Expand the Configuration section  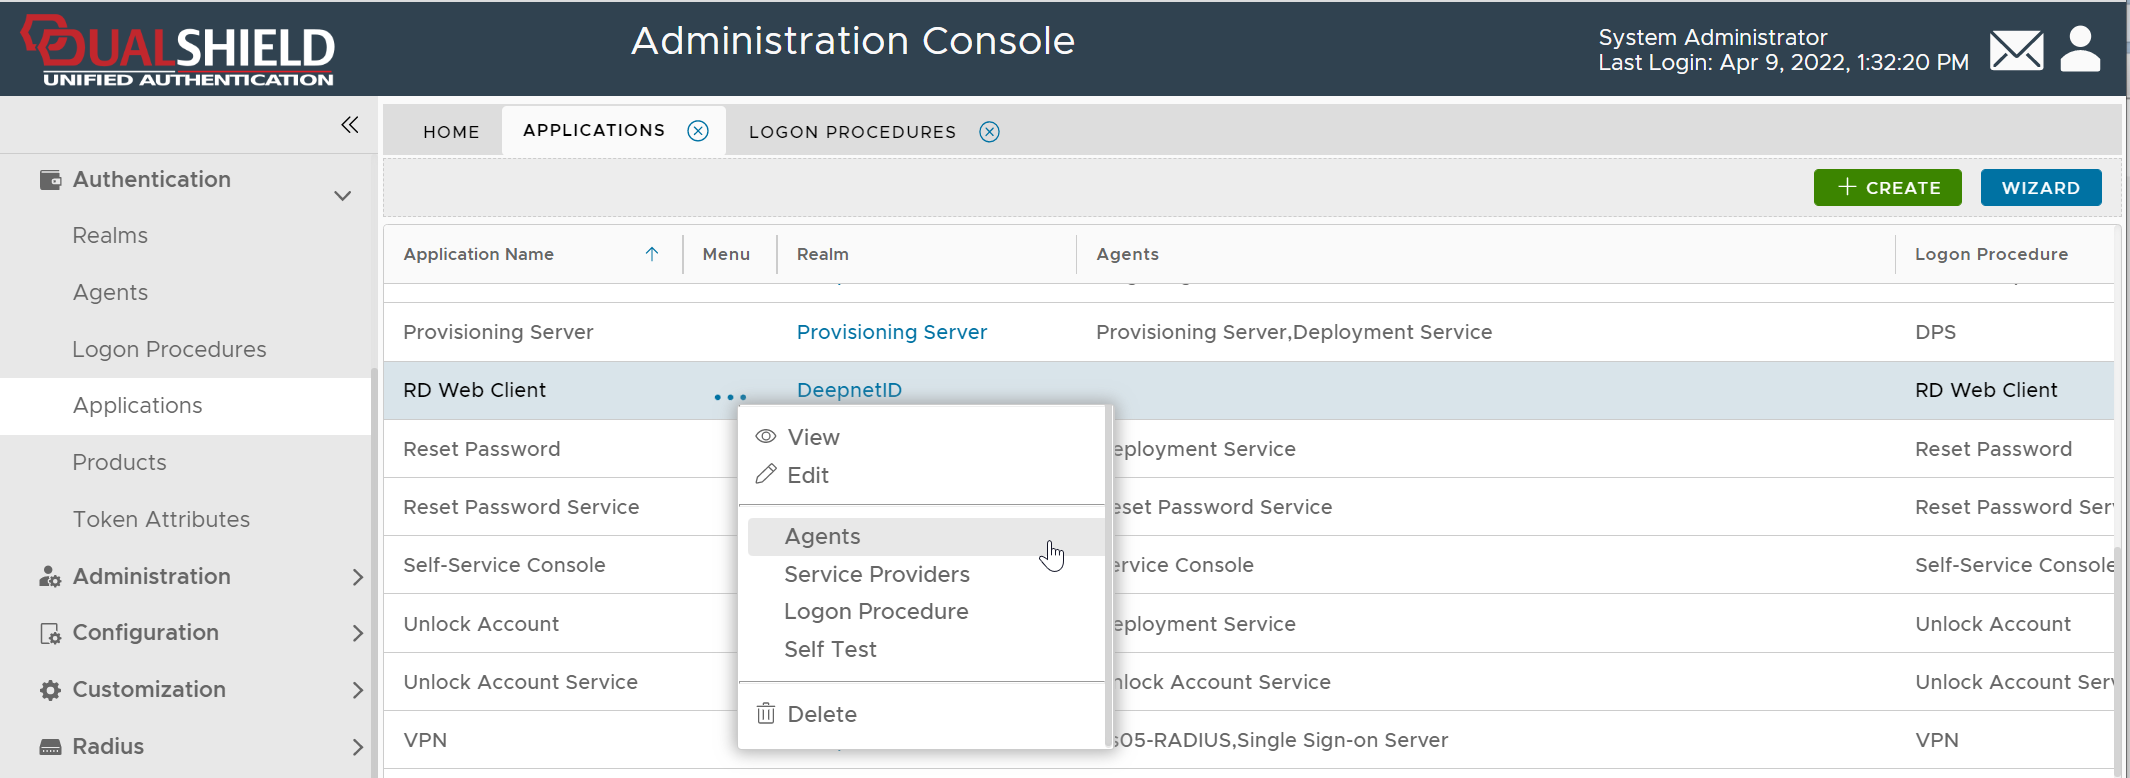[357, 633]
